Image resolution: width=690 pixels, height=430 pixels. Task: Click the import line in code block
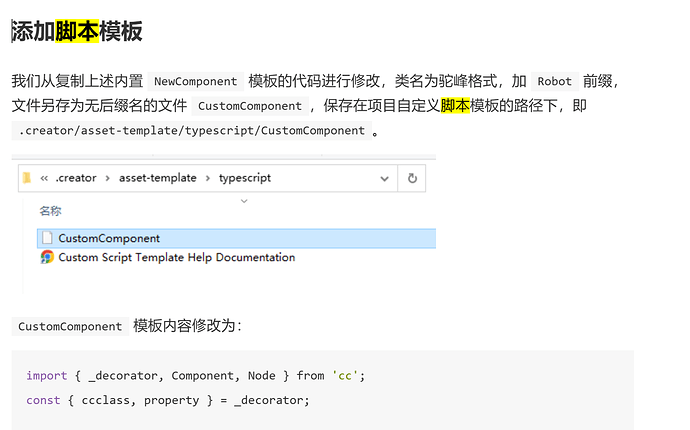[x=195, y=375]
